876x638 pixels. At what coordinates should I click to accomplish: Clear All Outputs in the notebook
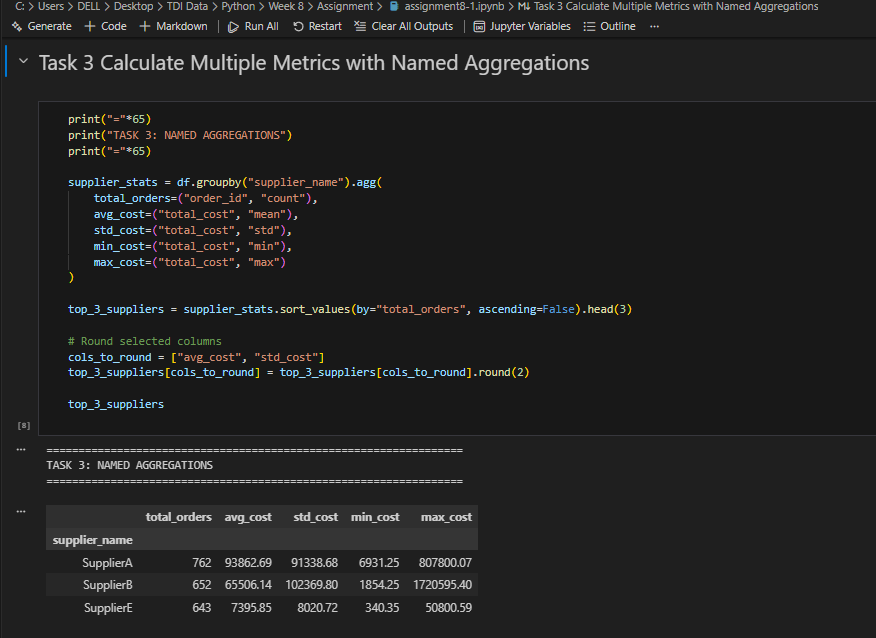pos(404,26)
